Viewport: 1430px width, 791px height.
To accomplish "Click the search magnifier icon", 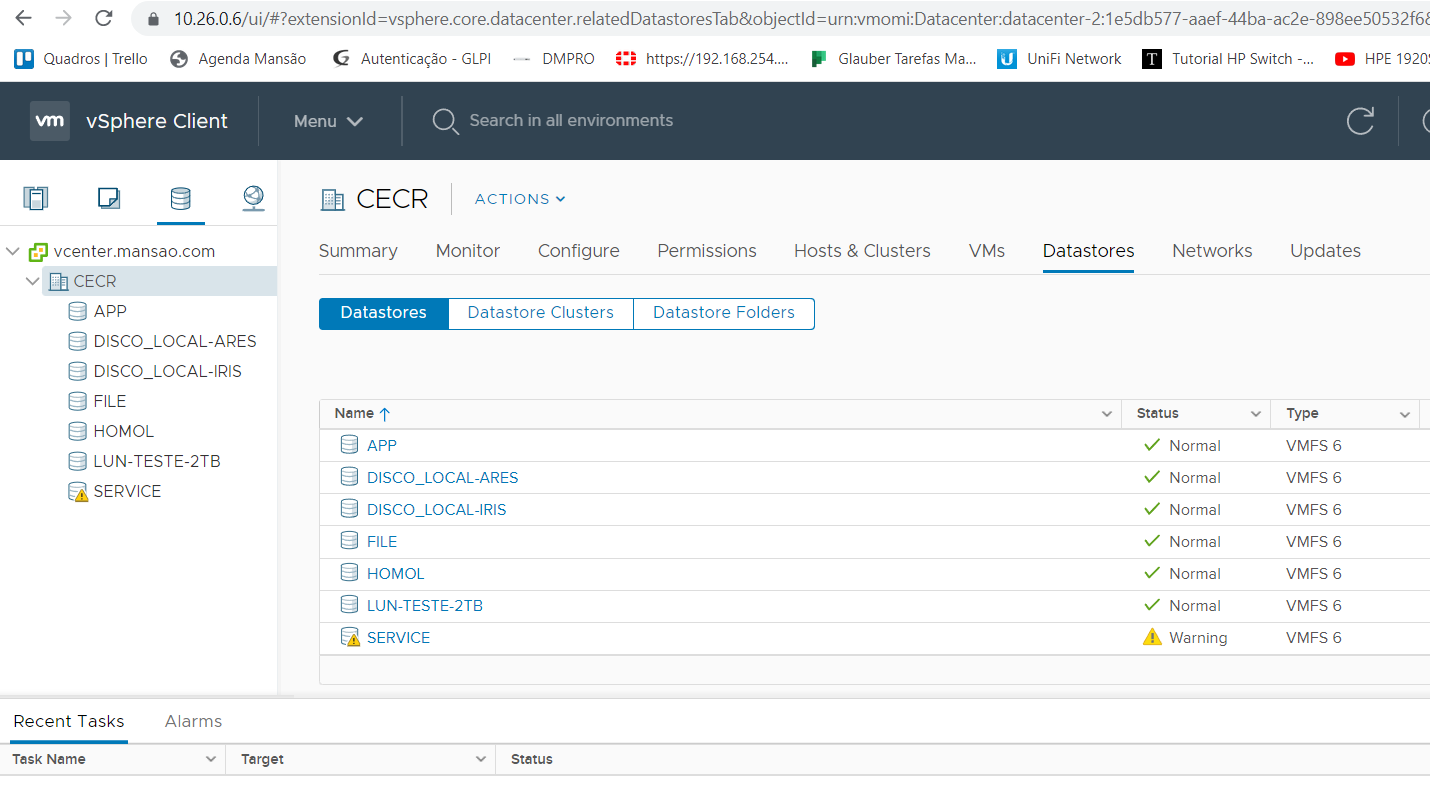I will pyautogui.click(x=445, y=121).
